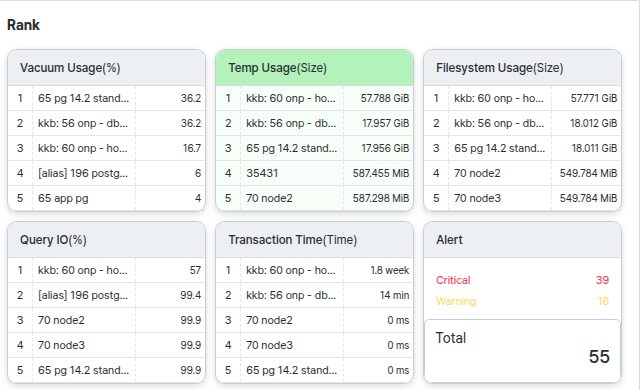640x390 pixels.
Task: Select the Query IO row showing 57
Action: pyautogui.click(x=106, y=270)
